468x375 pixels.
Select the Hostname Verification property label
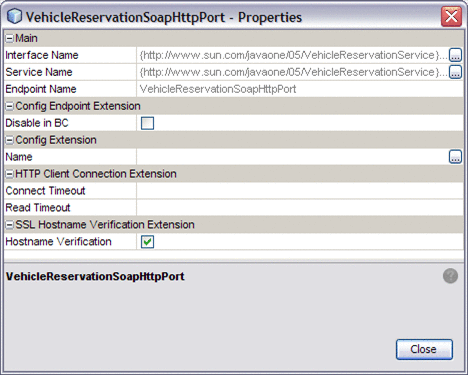58,242
